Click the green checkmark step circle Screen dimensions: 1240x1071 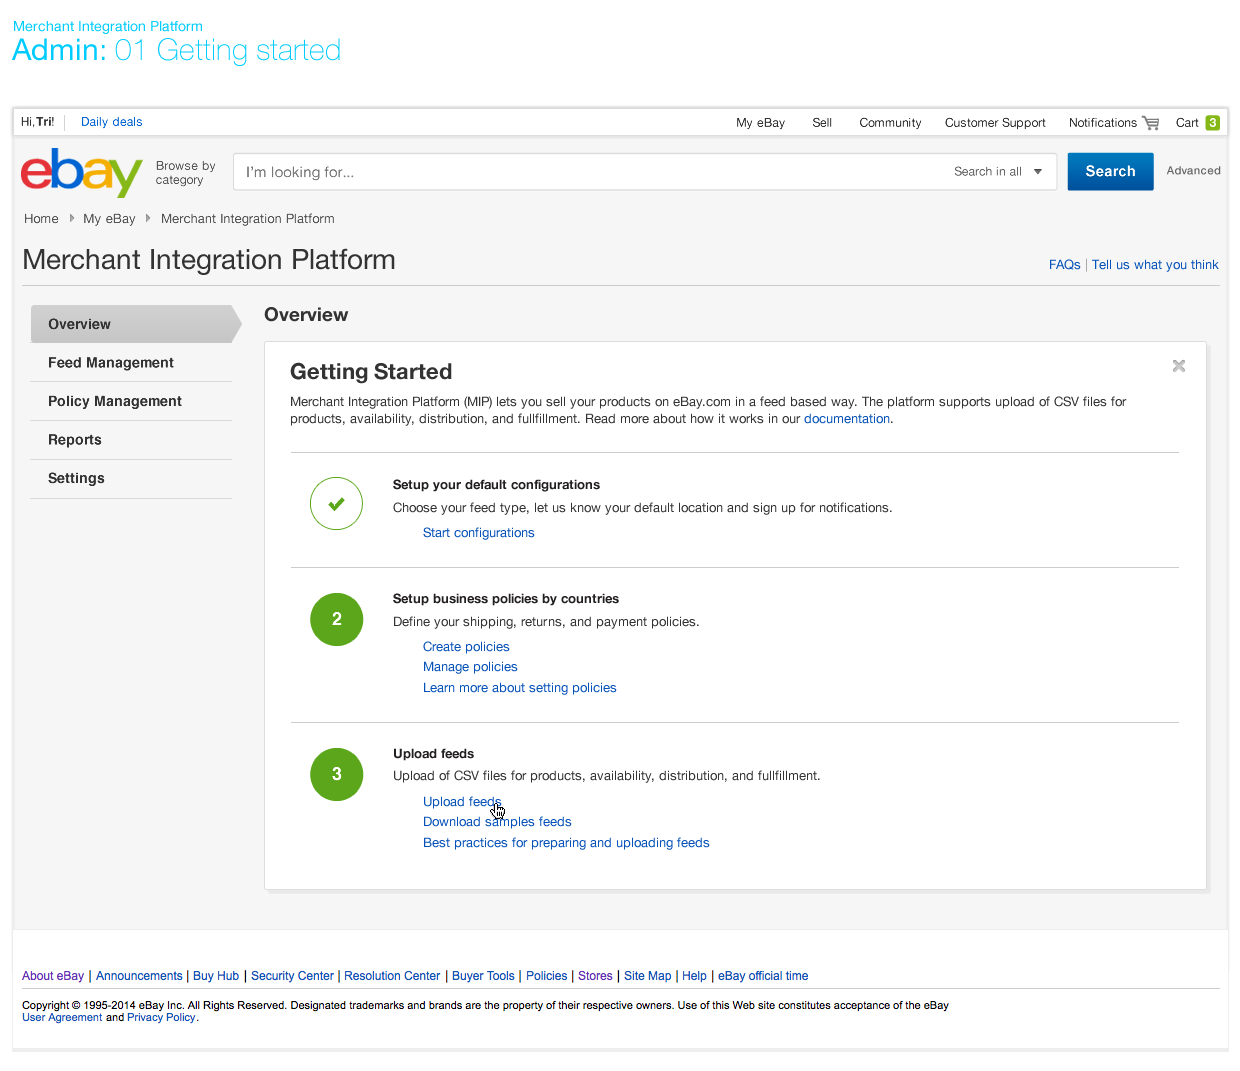click(x=336, y=504)
